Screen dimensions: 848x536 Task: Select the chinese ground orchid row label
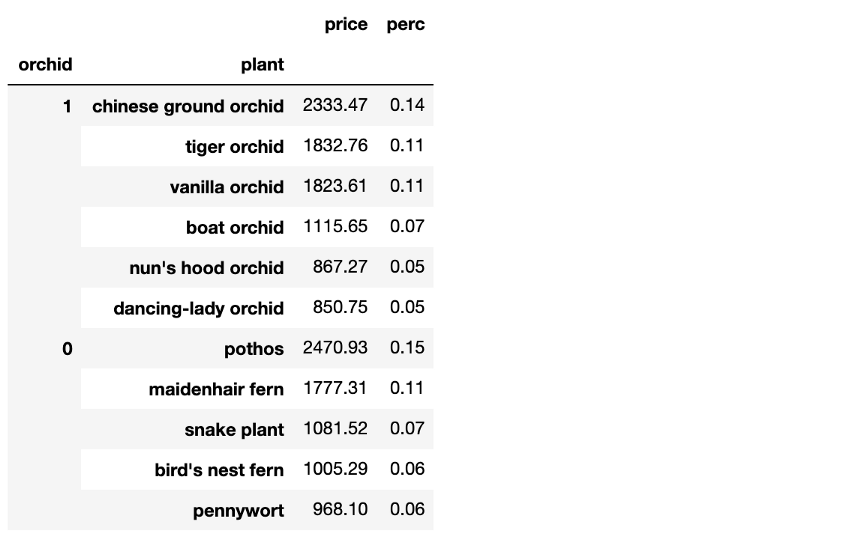[188, 106]
